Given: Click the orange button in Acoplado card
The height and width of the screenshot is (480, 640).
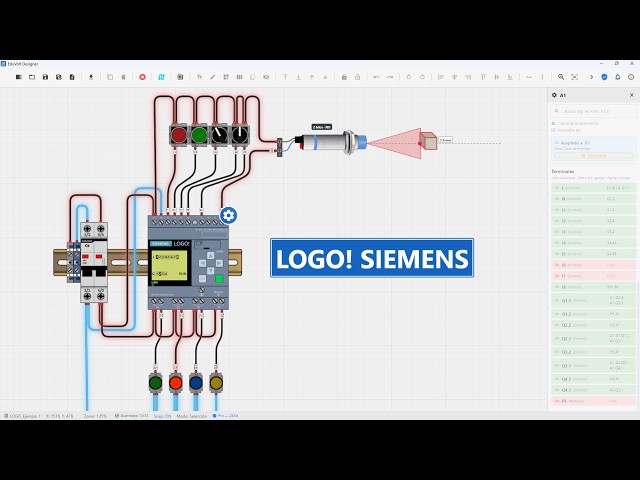Looking at the screenshot, I should tap(593, 156).
